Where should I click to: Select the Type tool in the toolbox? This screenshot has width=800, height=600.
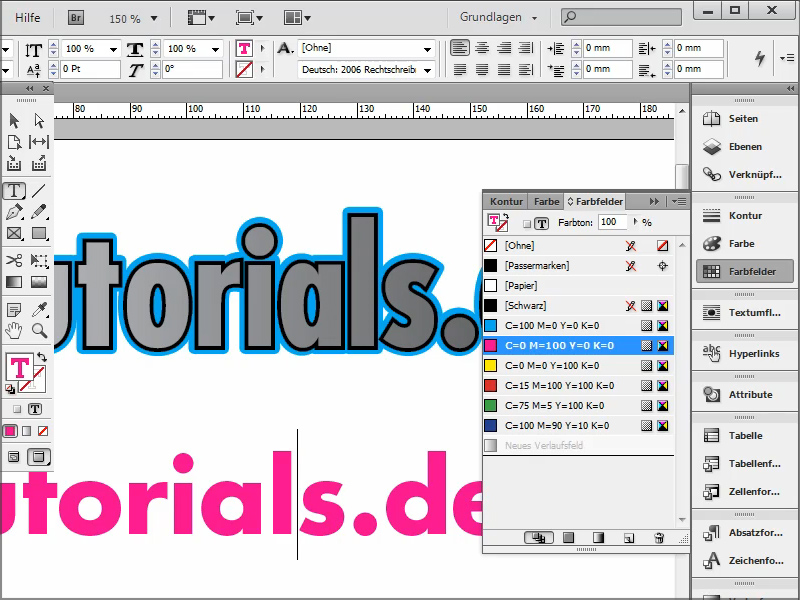click(14, 190)
